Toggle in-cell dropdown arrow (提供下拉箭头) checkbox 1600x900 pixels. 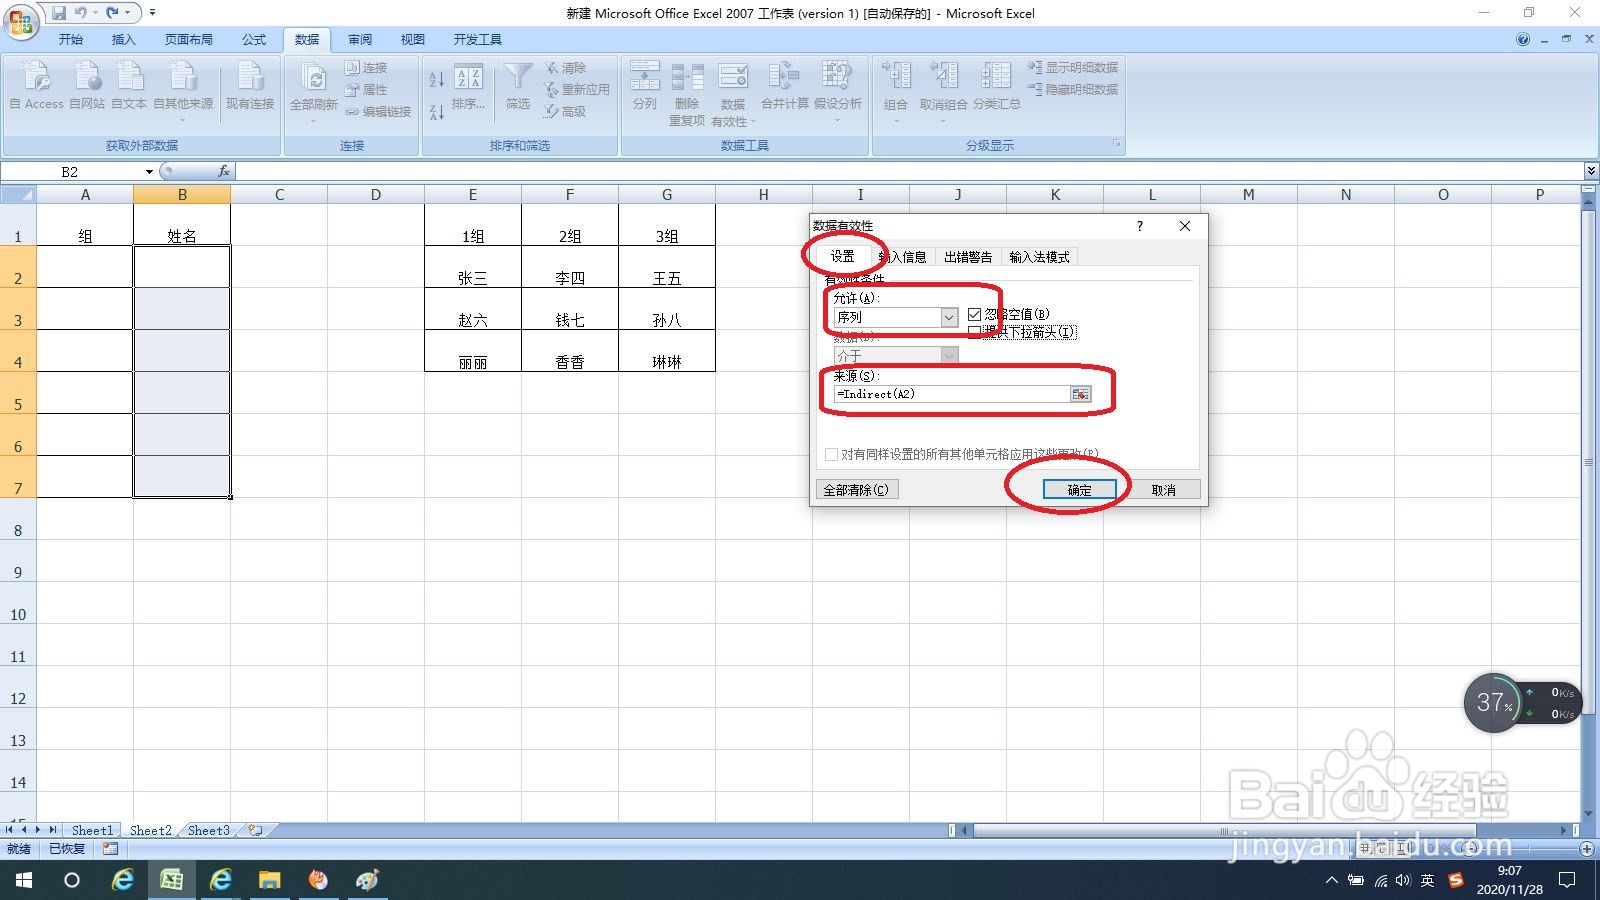tap(974, 331)
